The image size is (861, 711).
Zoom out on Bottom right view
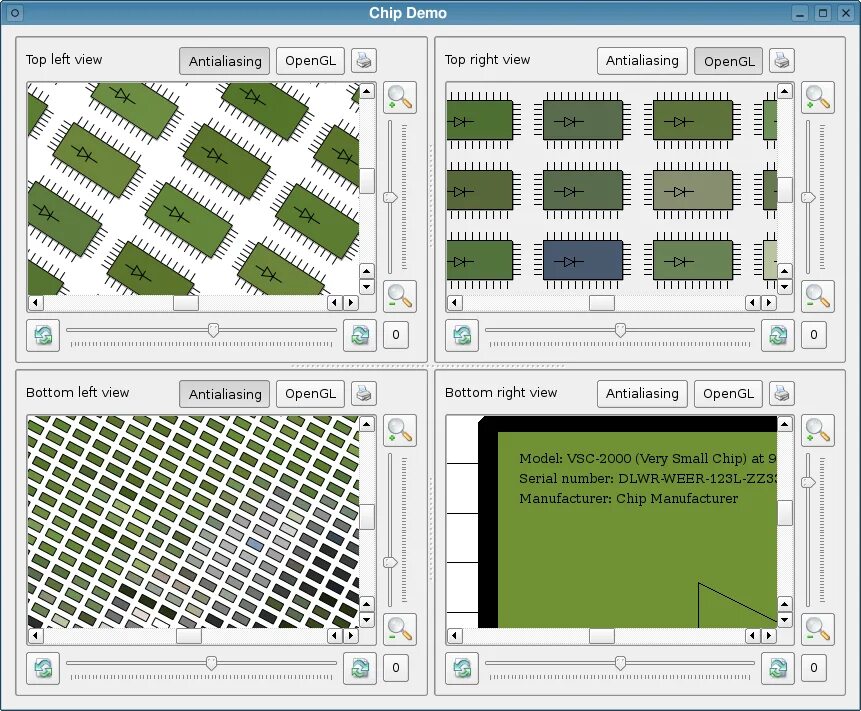tap(818, 629)
